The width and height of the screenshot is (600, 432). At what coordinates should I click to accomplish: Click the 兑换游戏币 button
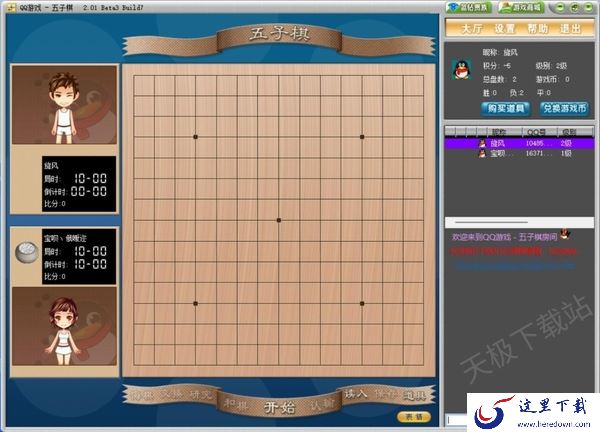tap(564, 108)
